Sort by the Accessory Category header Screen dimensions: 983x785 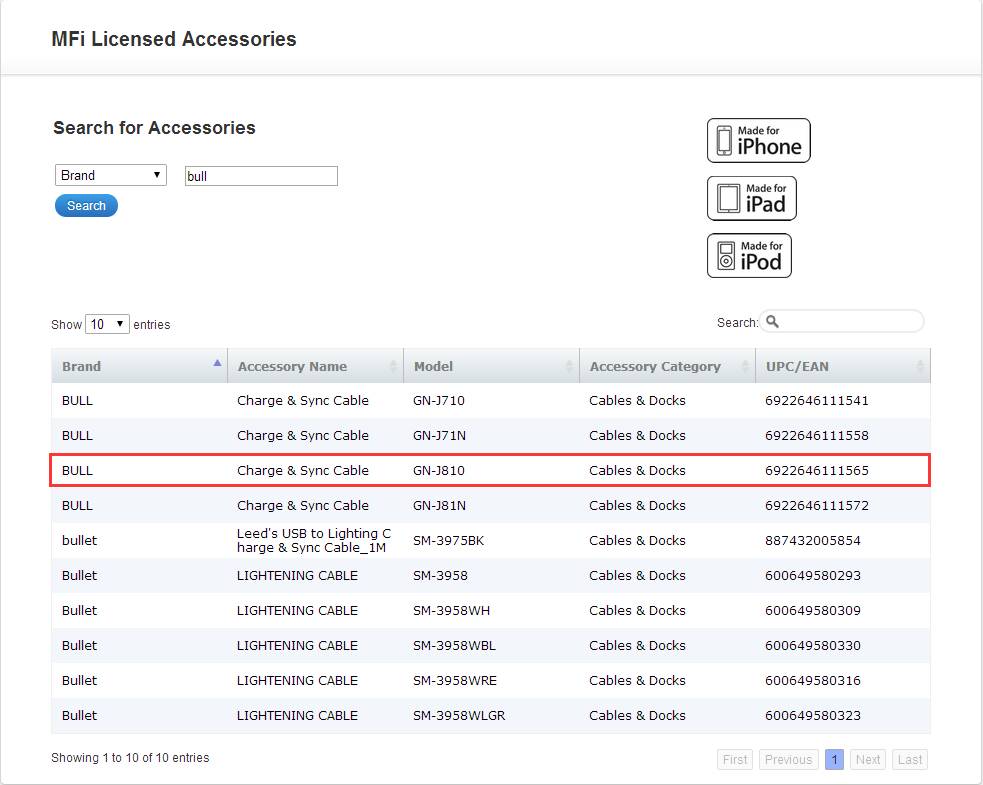[x=668, y=366]
